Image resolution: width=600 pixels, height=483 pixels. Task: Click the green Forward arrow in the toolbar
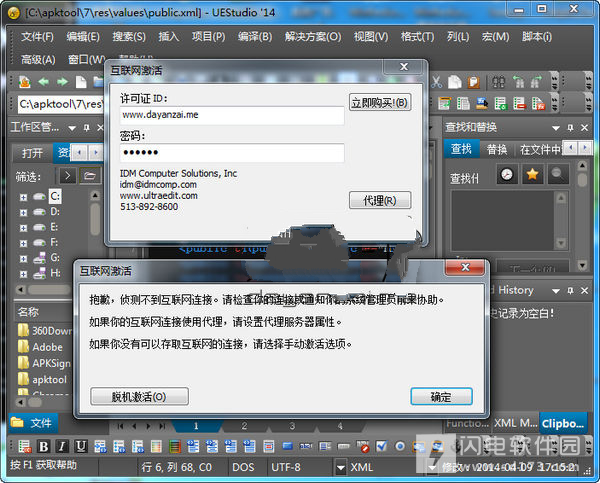62,82
